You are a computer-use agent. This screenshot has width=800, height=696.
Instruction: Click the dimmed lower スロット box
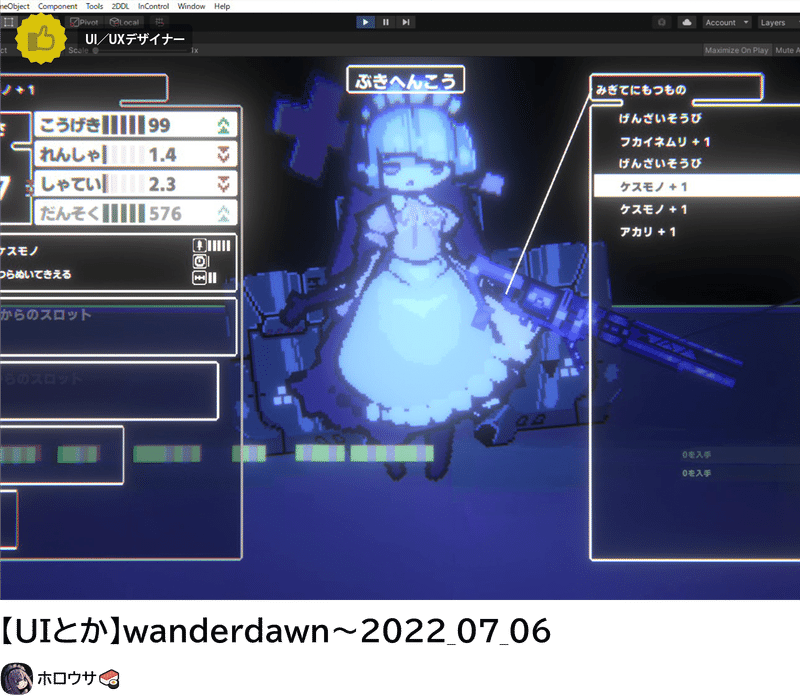pyautogui.click(x=109, y=391)
